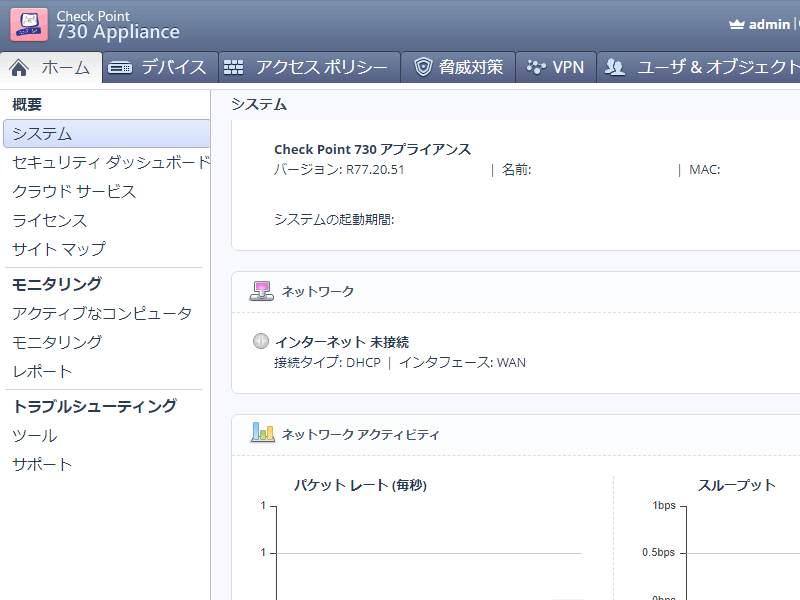Go to ライセンス page
The width and height of the screenshot is (800, 600).
pyautogui.click(x=49, y=220)
